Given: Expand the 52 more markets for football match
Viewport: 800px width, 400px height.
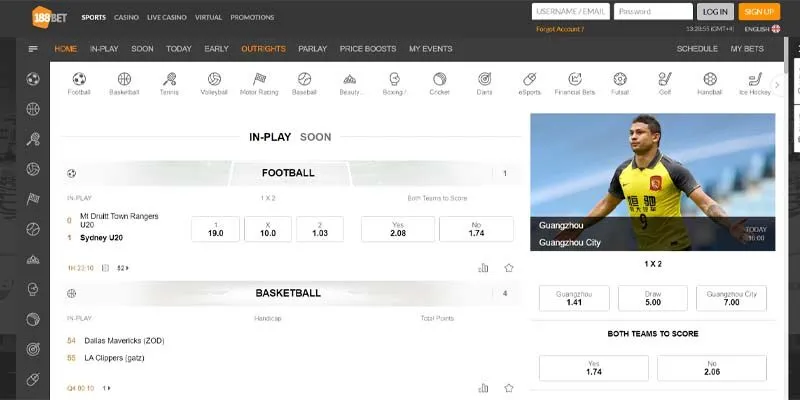Looking at the screenshot, I should click(x=122, y=268).
